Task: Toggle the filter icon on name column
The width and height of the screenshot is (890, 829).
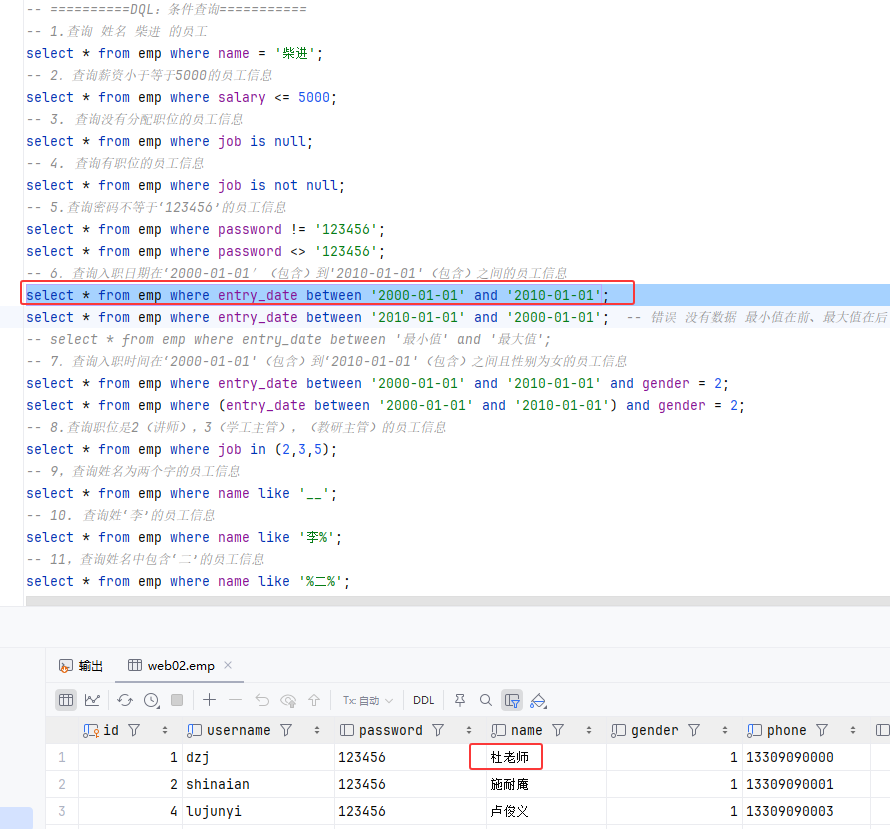Action: pyautogui.click(x=558, y=731)
